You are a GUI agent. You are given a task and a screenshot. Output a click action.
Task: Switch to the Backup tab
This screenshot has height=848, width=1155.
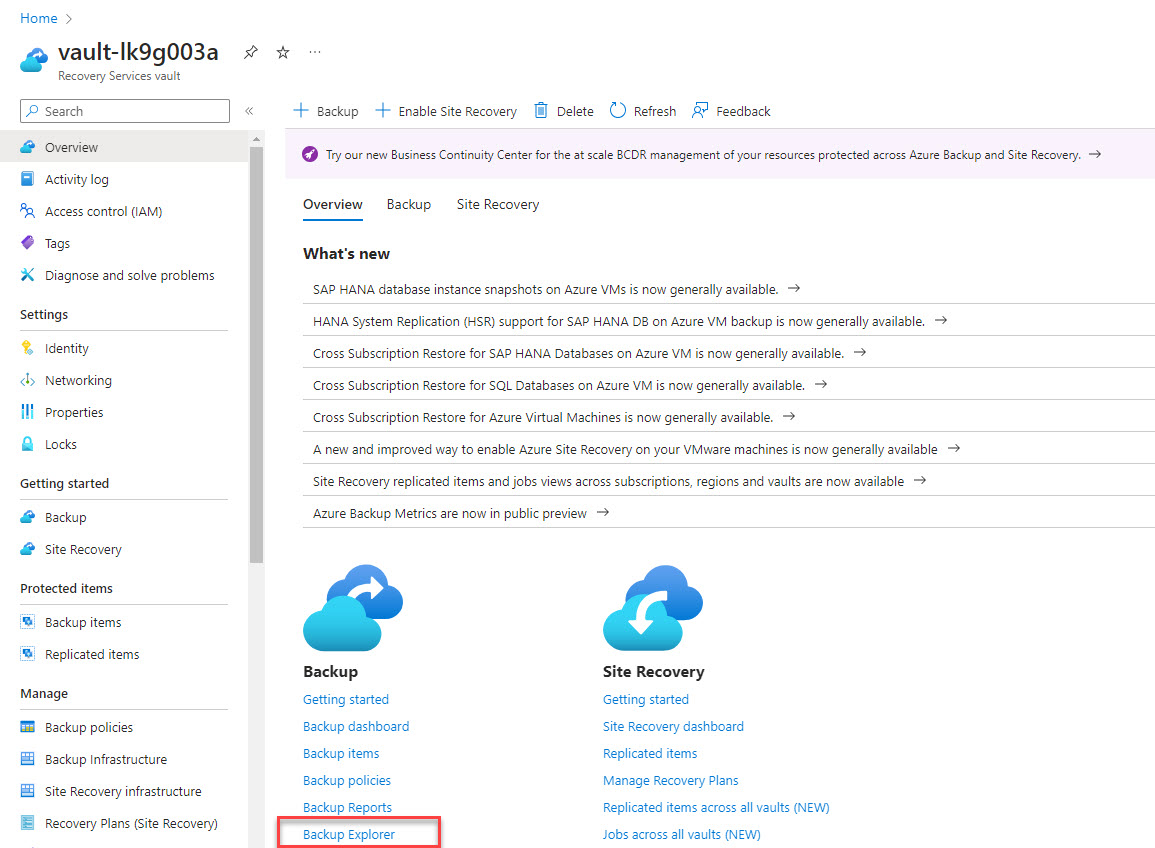coord(408,204)
